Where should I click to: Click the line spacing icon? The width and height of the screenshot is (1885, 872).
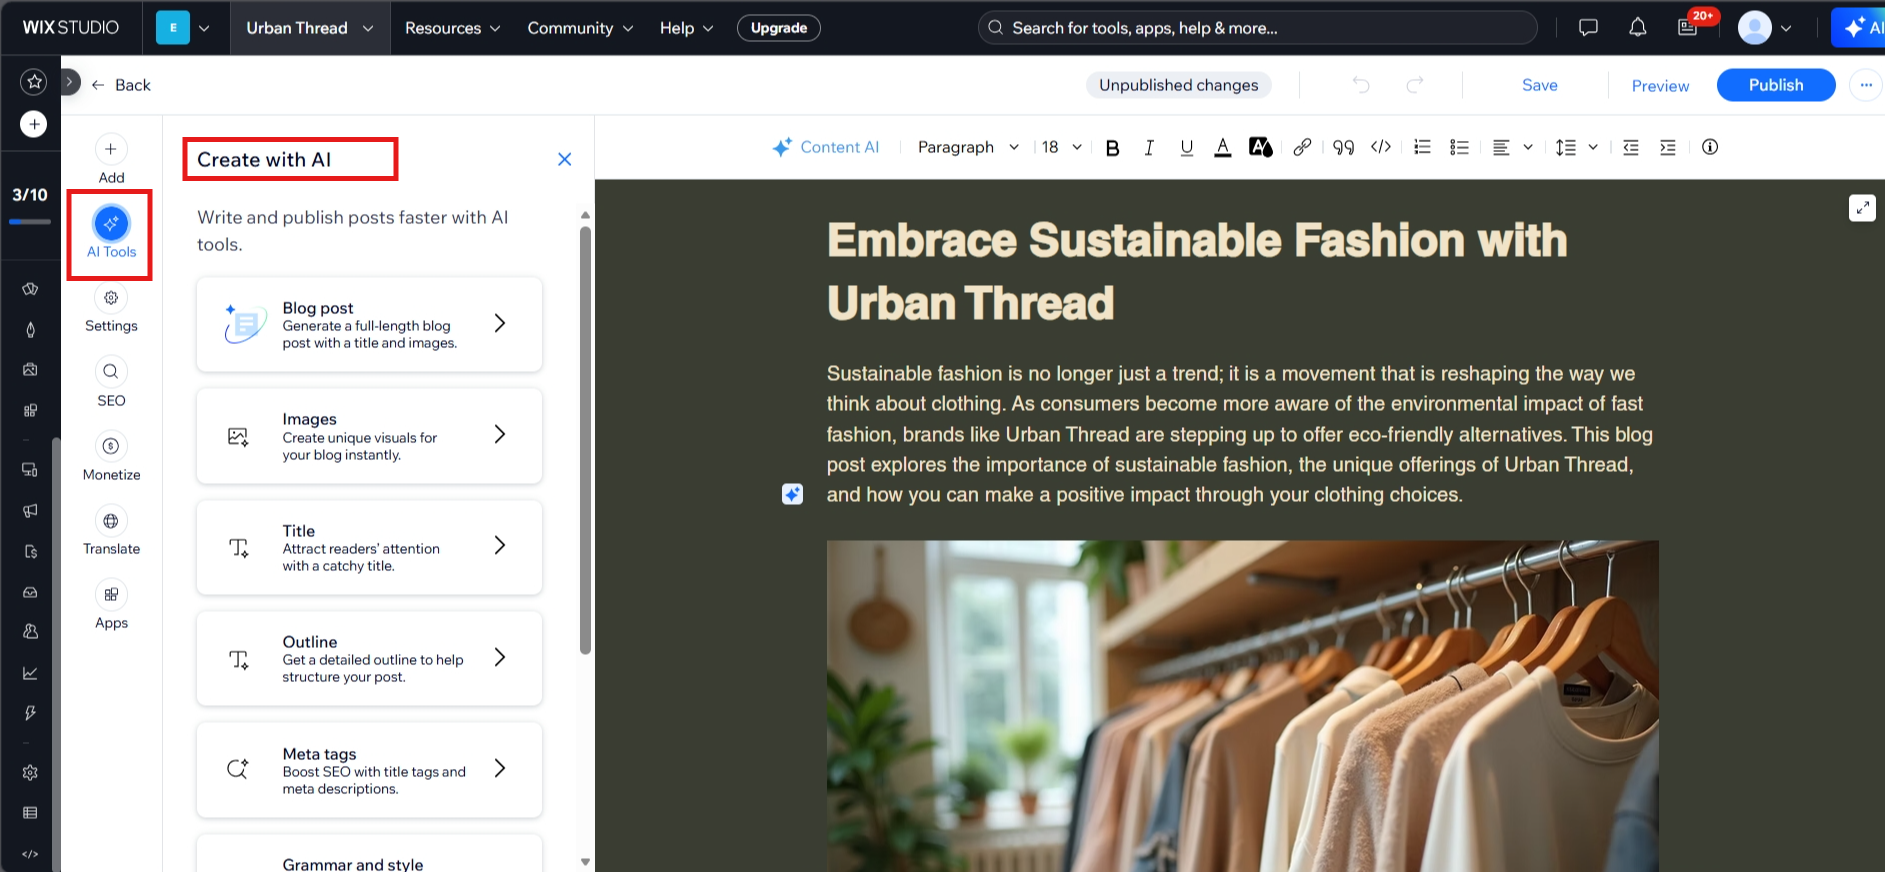tap(1566, 147)
